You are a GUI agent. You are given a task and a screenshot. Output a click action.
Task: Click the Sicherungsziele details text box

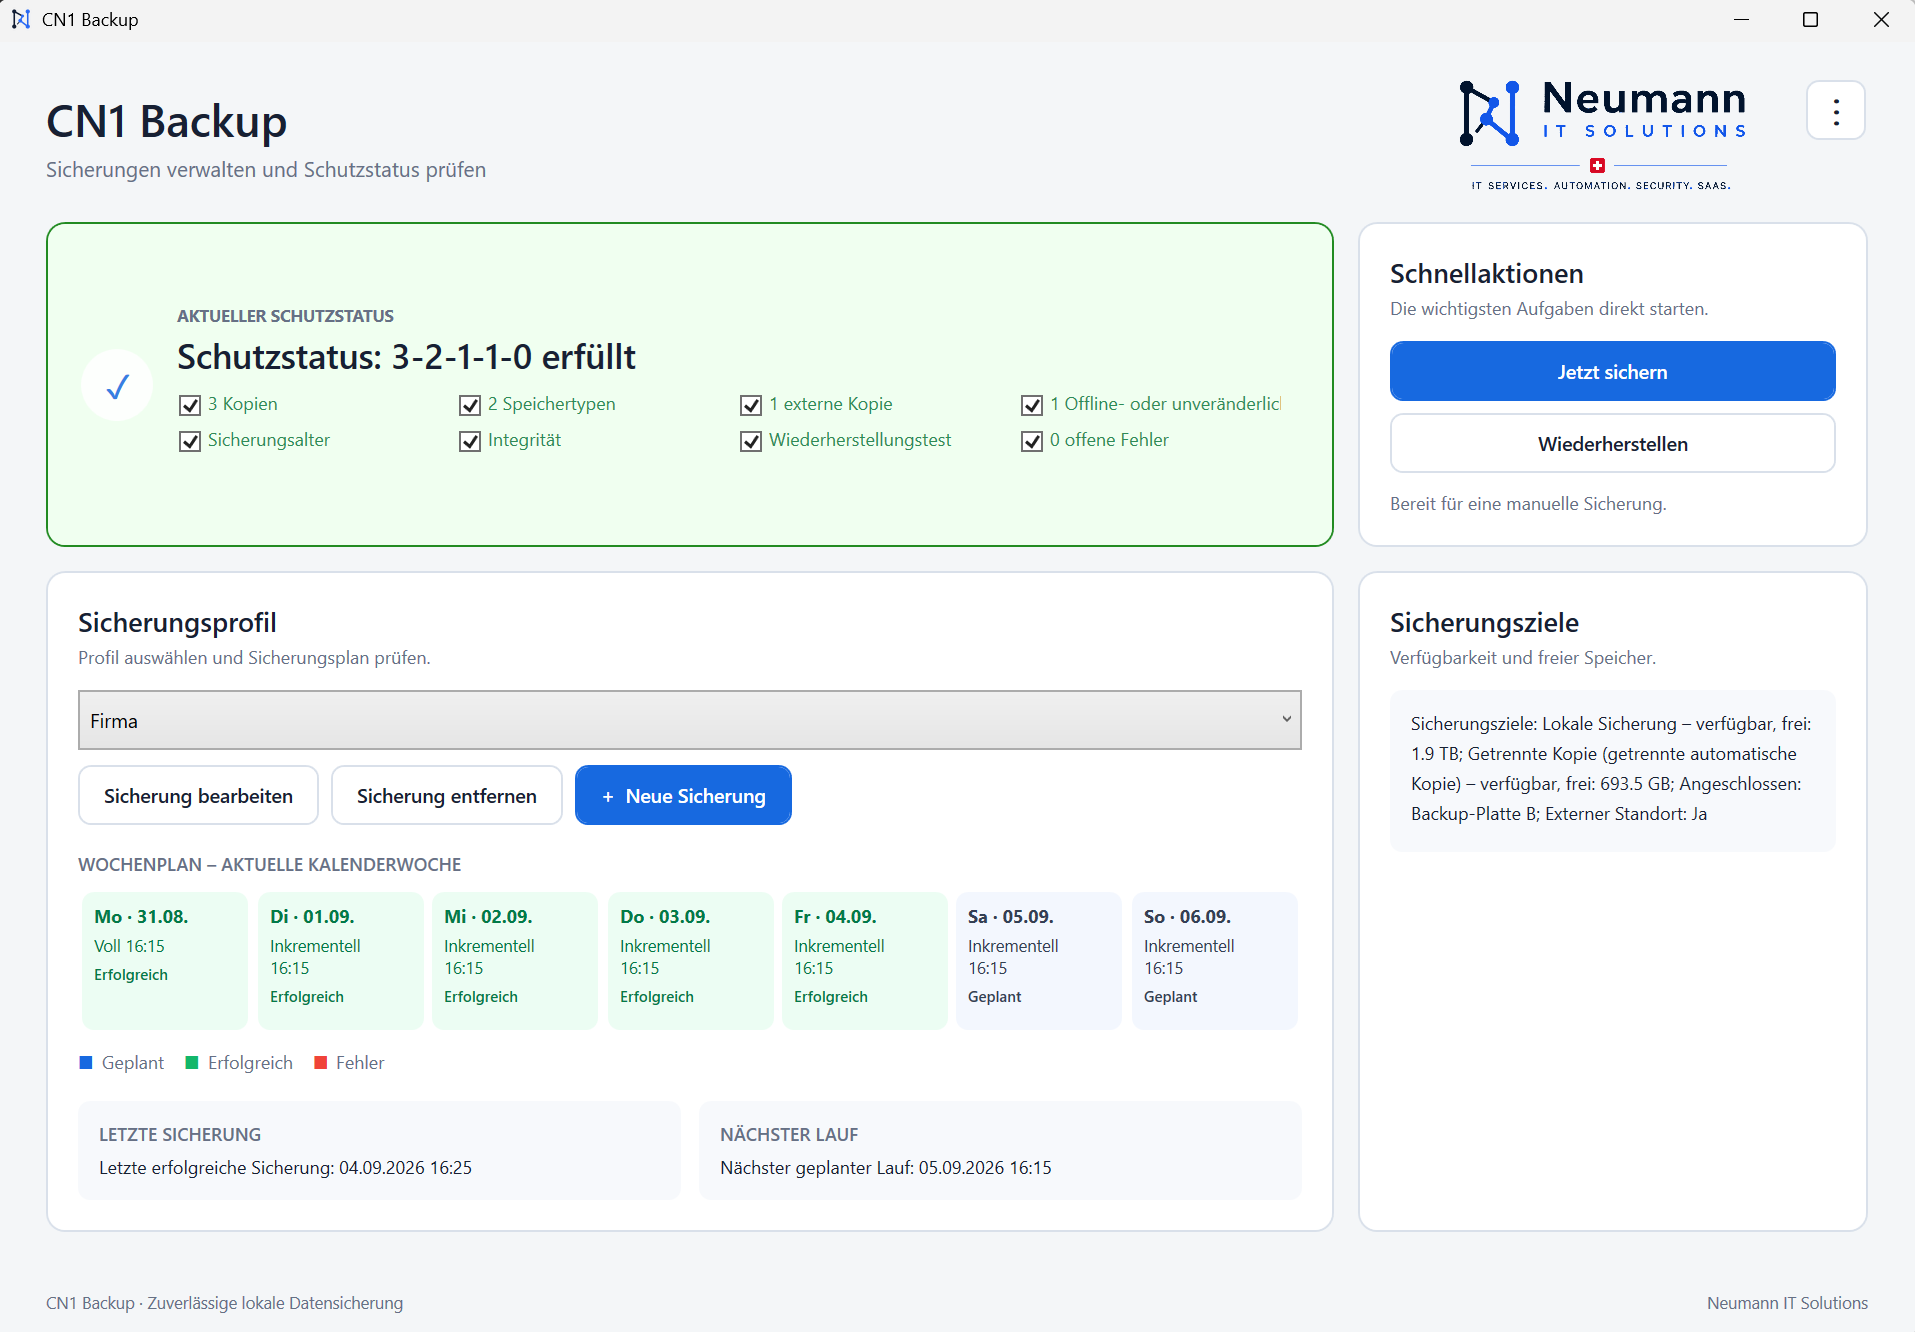(1612, 770)
